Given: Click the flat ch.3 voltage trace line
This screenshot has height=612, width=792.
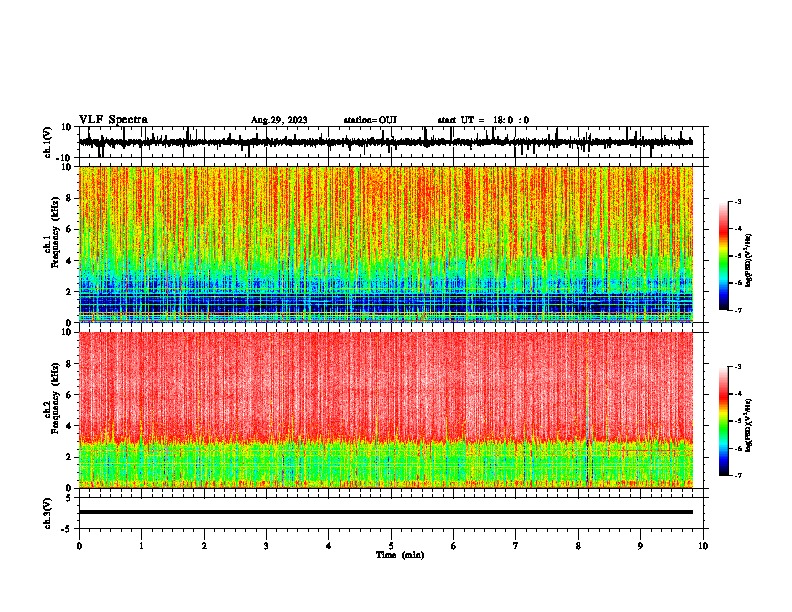Looking at the screenshot, I should (x=386, y=512).
